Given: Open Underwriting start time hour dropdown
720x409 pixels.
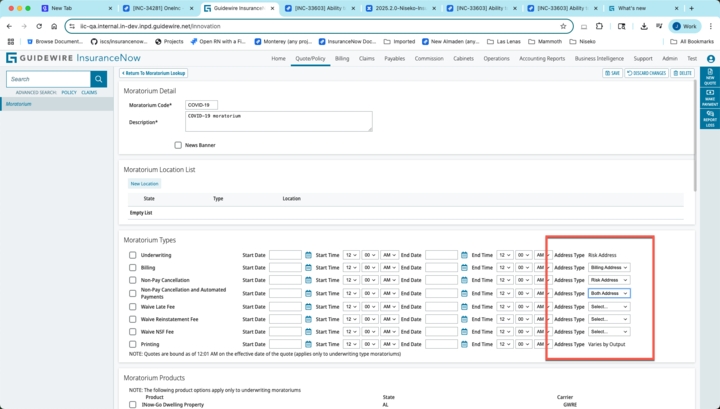Looking at the screenshot, I should (x=351, y=255).
